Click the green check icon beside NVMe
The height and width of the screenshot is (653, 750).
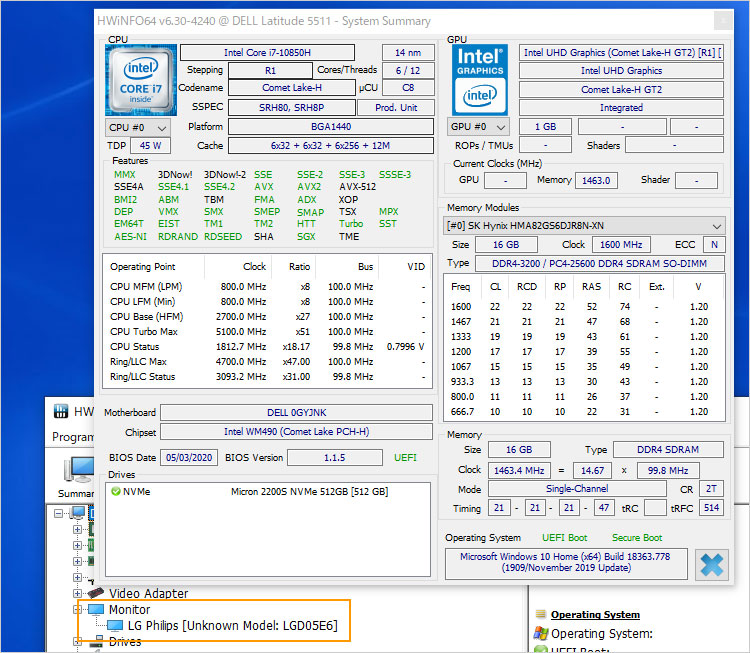tap(115, 491)
